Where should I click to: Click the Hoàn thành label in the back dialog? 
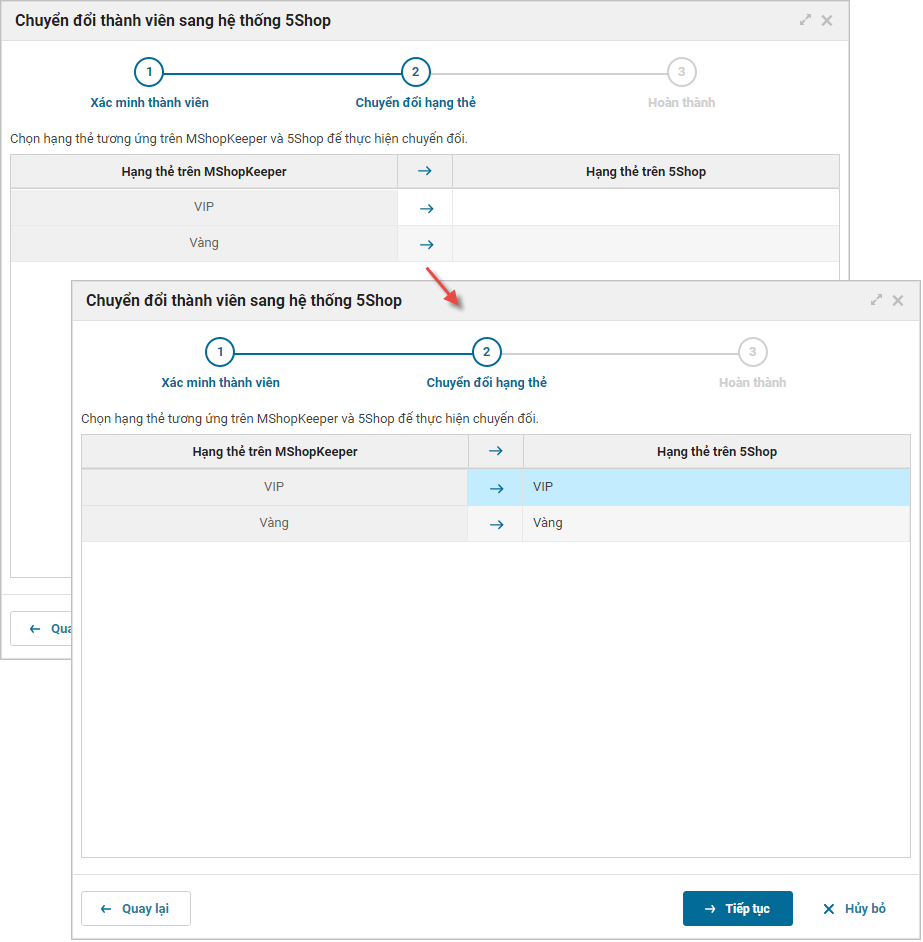coord(681,103)
